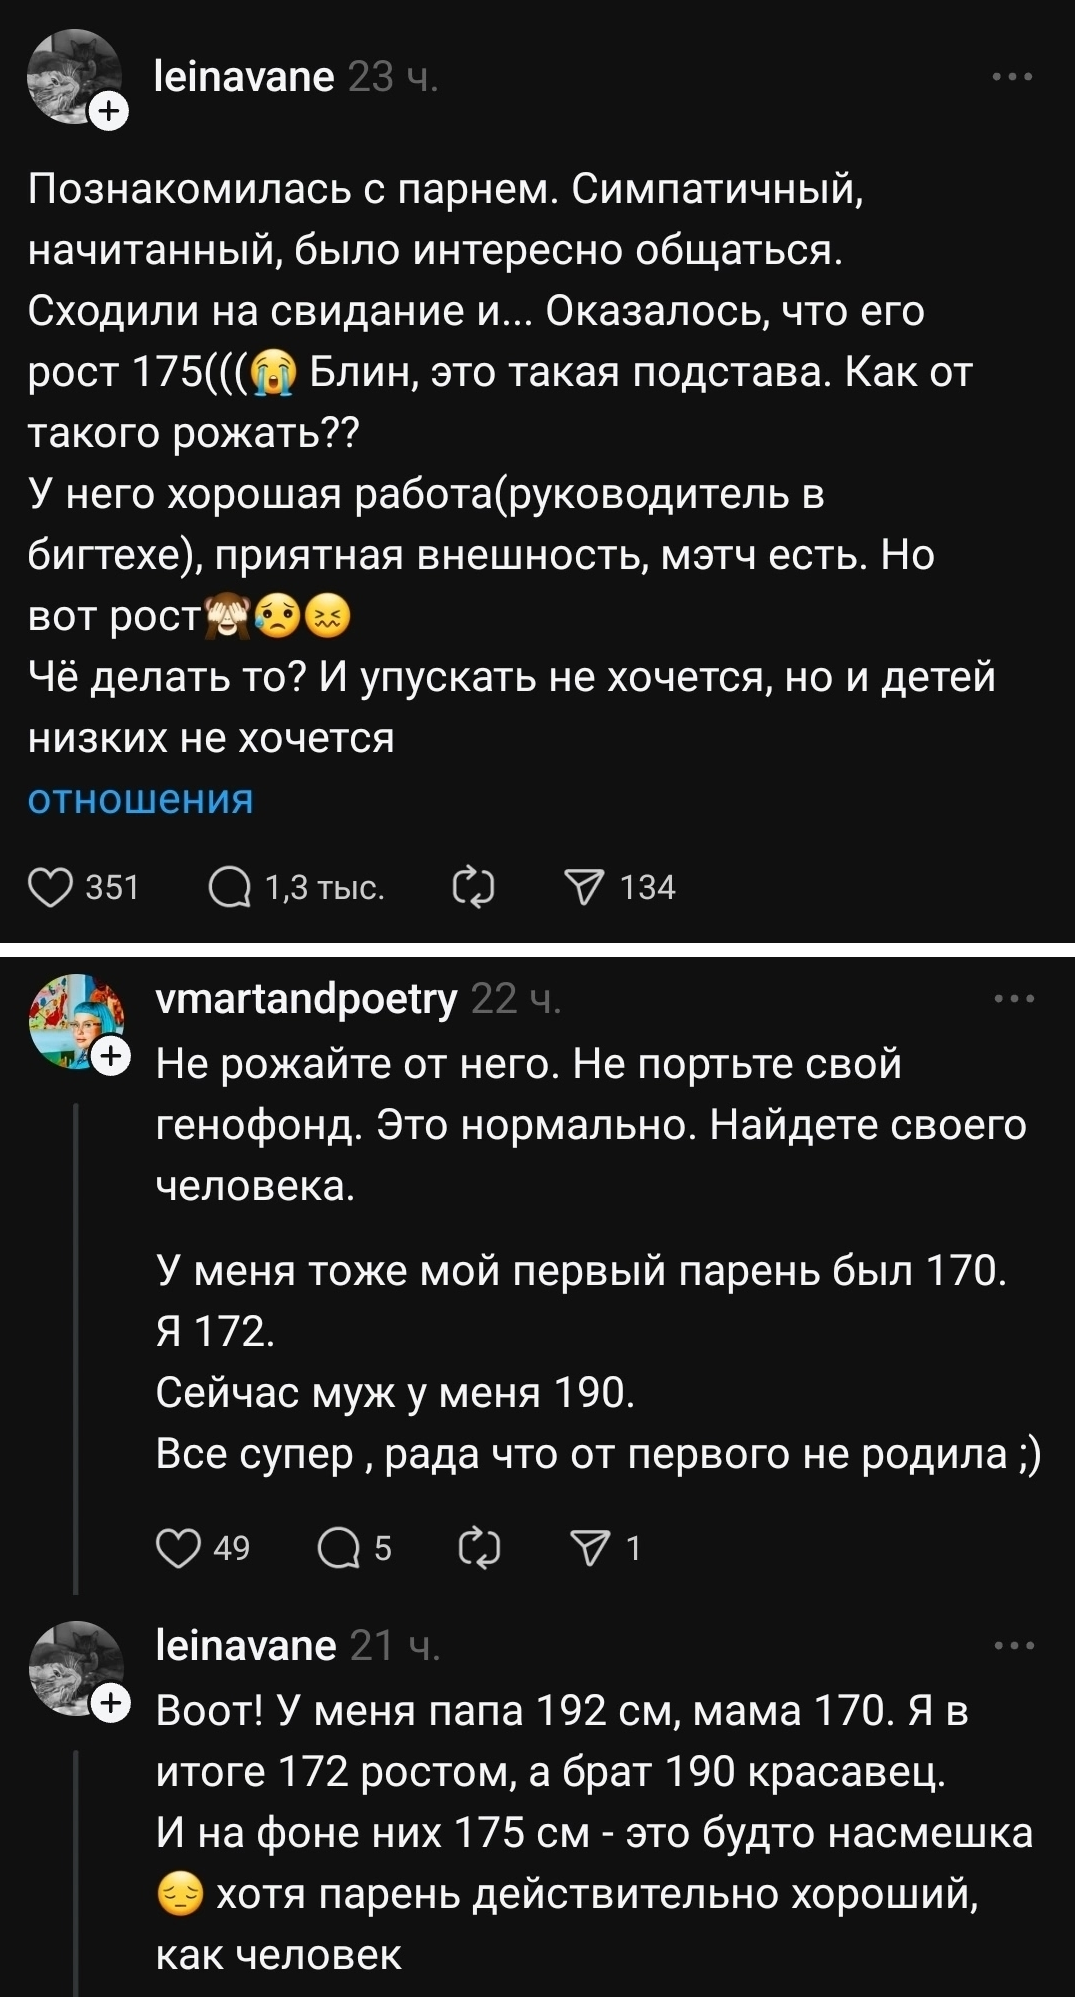Open vmartandpoetry's profile via username
This screenshot has height=1997, width=1075.
(306, 998)
